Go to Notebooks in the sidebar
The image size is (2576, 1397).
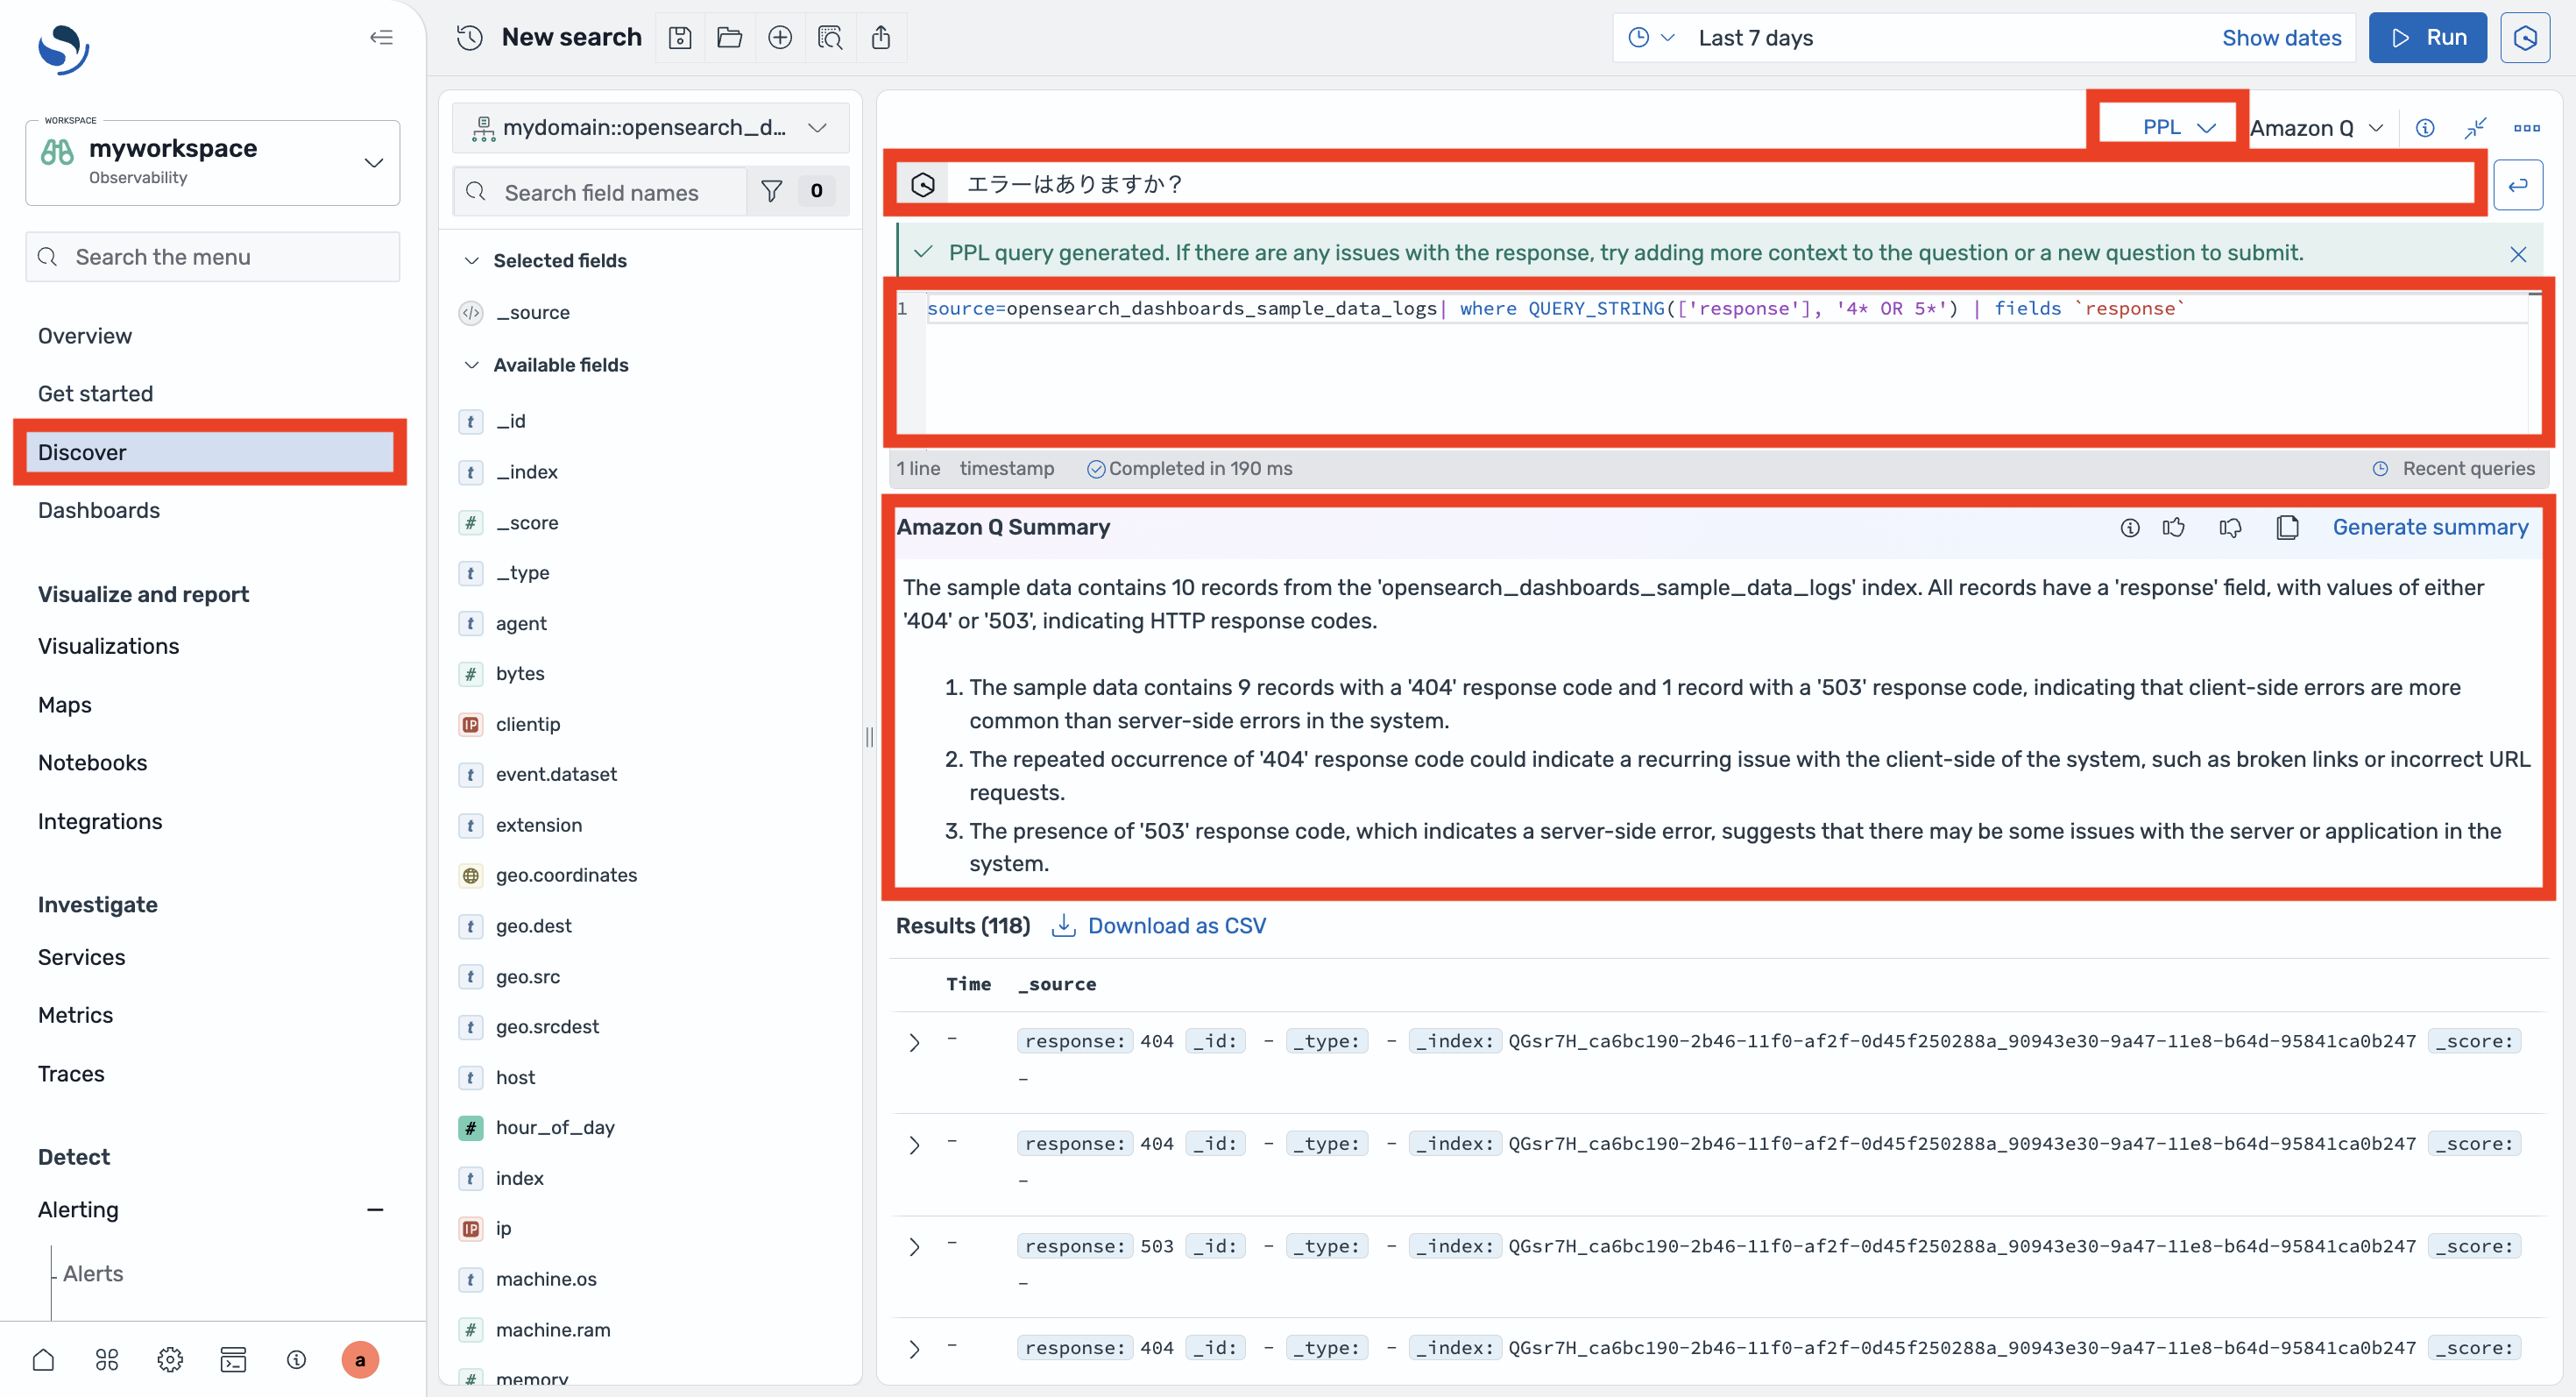[x=92, y=762]
